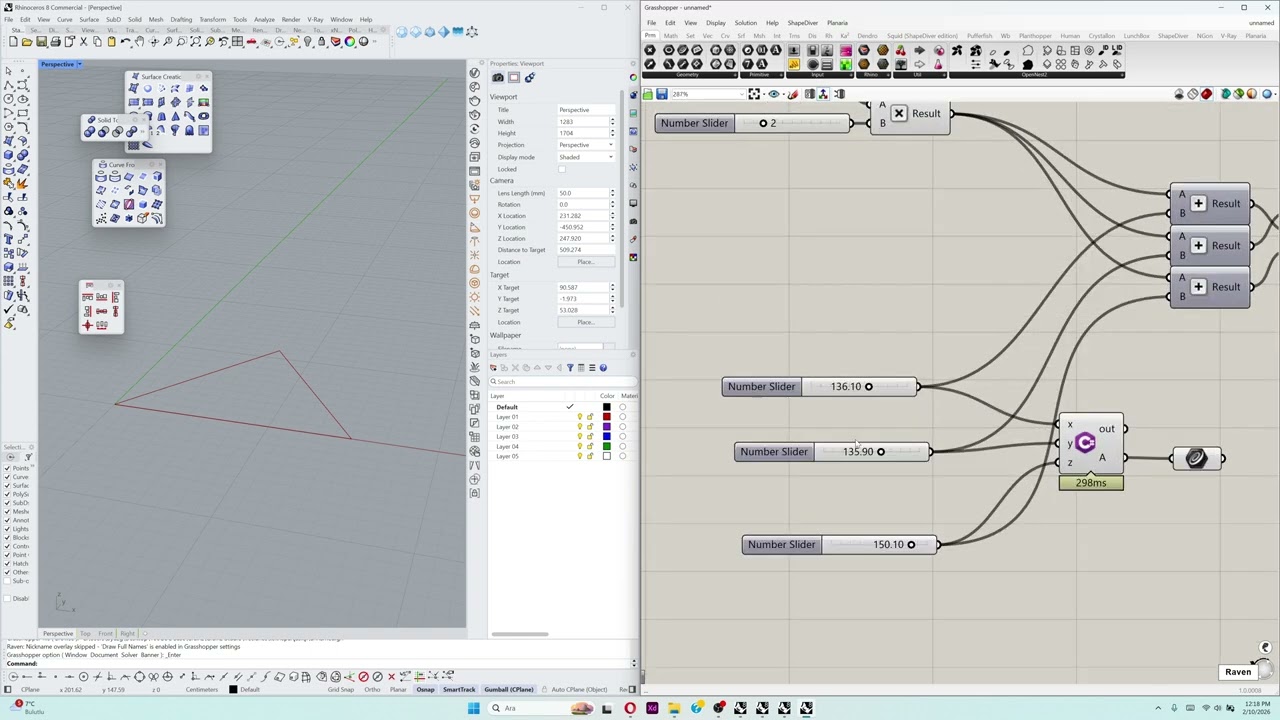This screenshot has width=1280, height=720.
Task: Click the Windows Start button on taskbar
Action: coord(473,708)
